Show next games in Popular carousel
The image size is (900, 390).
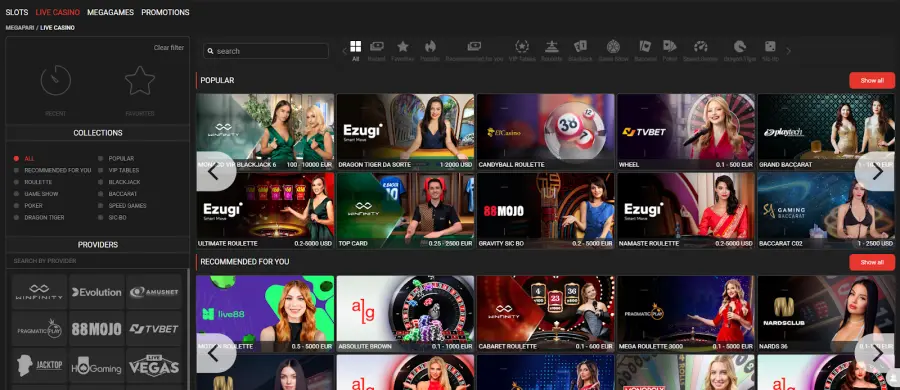click(x=875, y=171)
